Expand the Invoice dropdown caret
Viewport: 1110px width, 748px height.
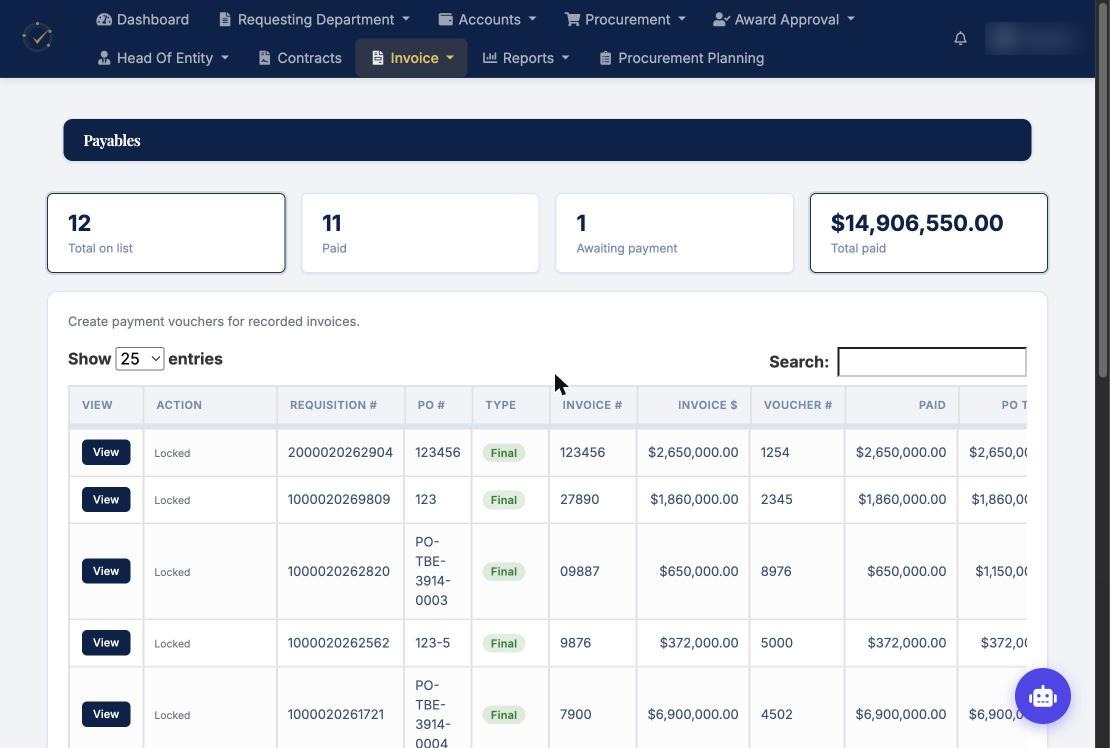[450, 58]
